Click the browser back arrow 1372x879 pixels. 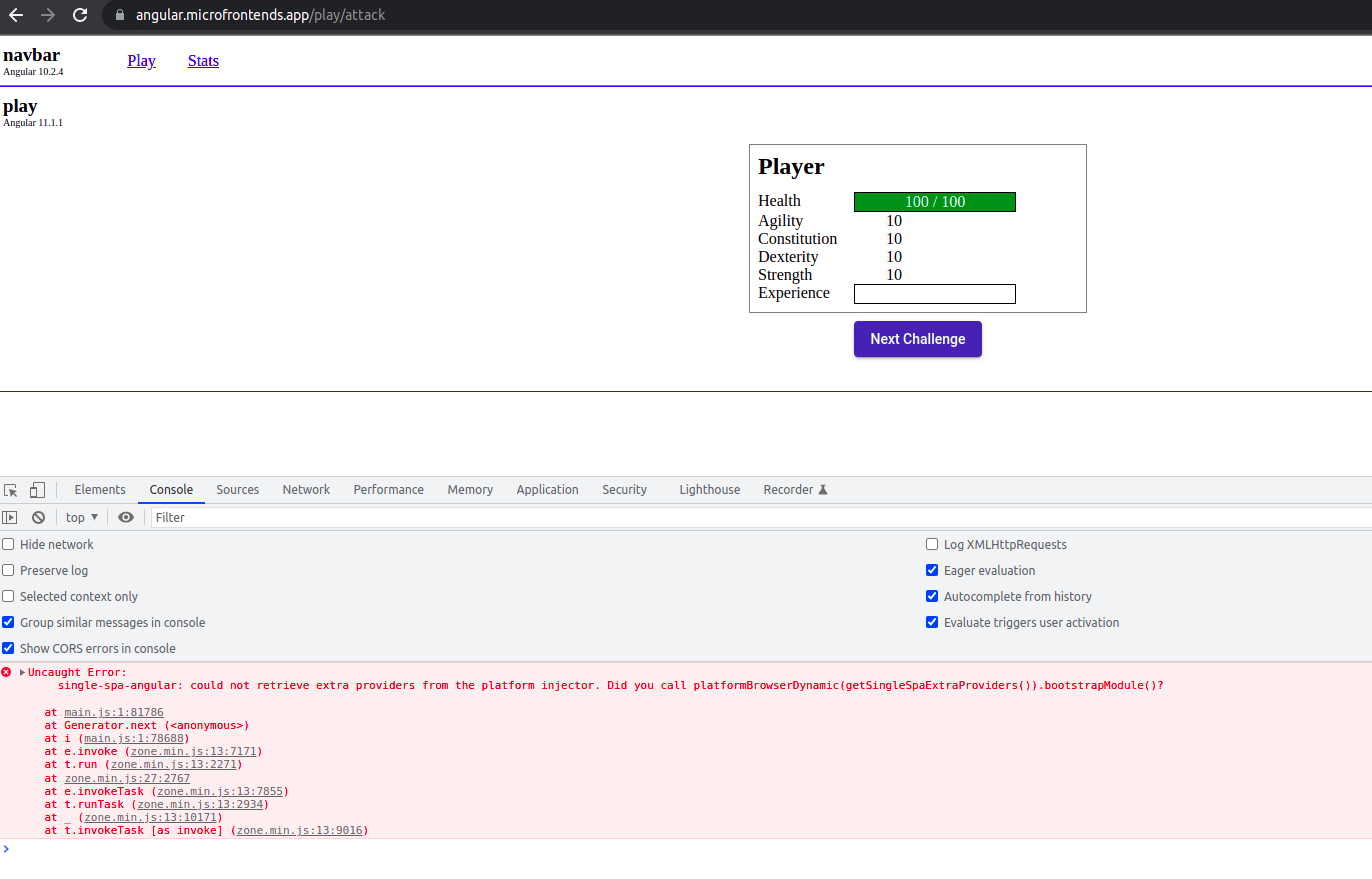pos(14,15)
